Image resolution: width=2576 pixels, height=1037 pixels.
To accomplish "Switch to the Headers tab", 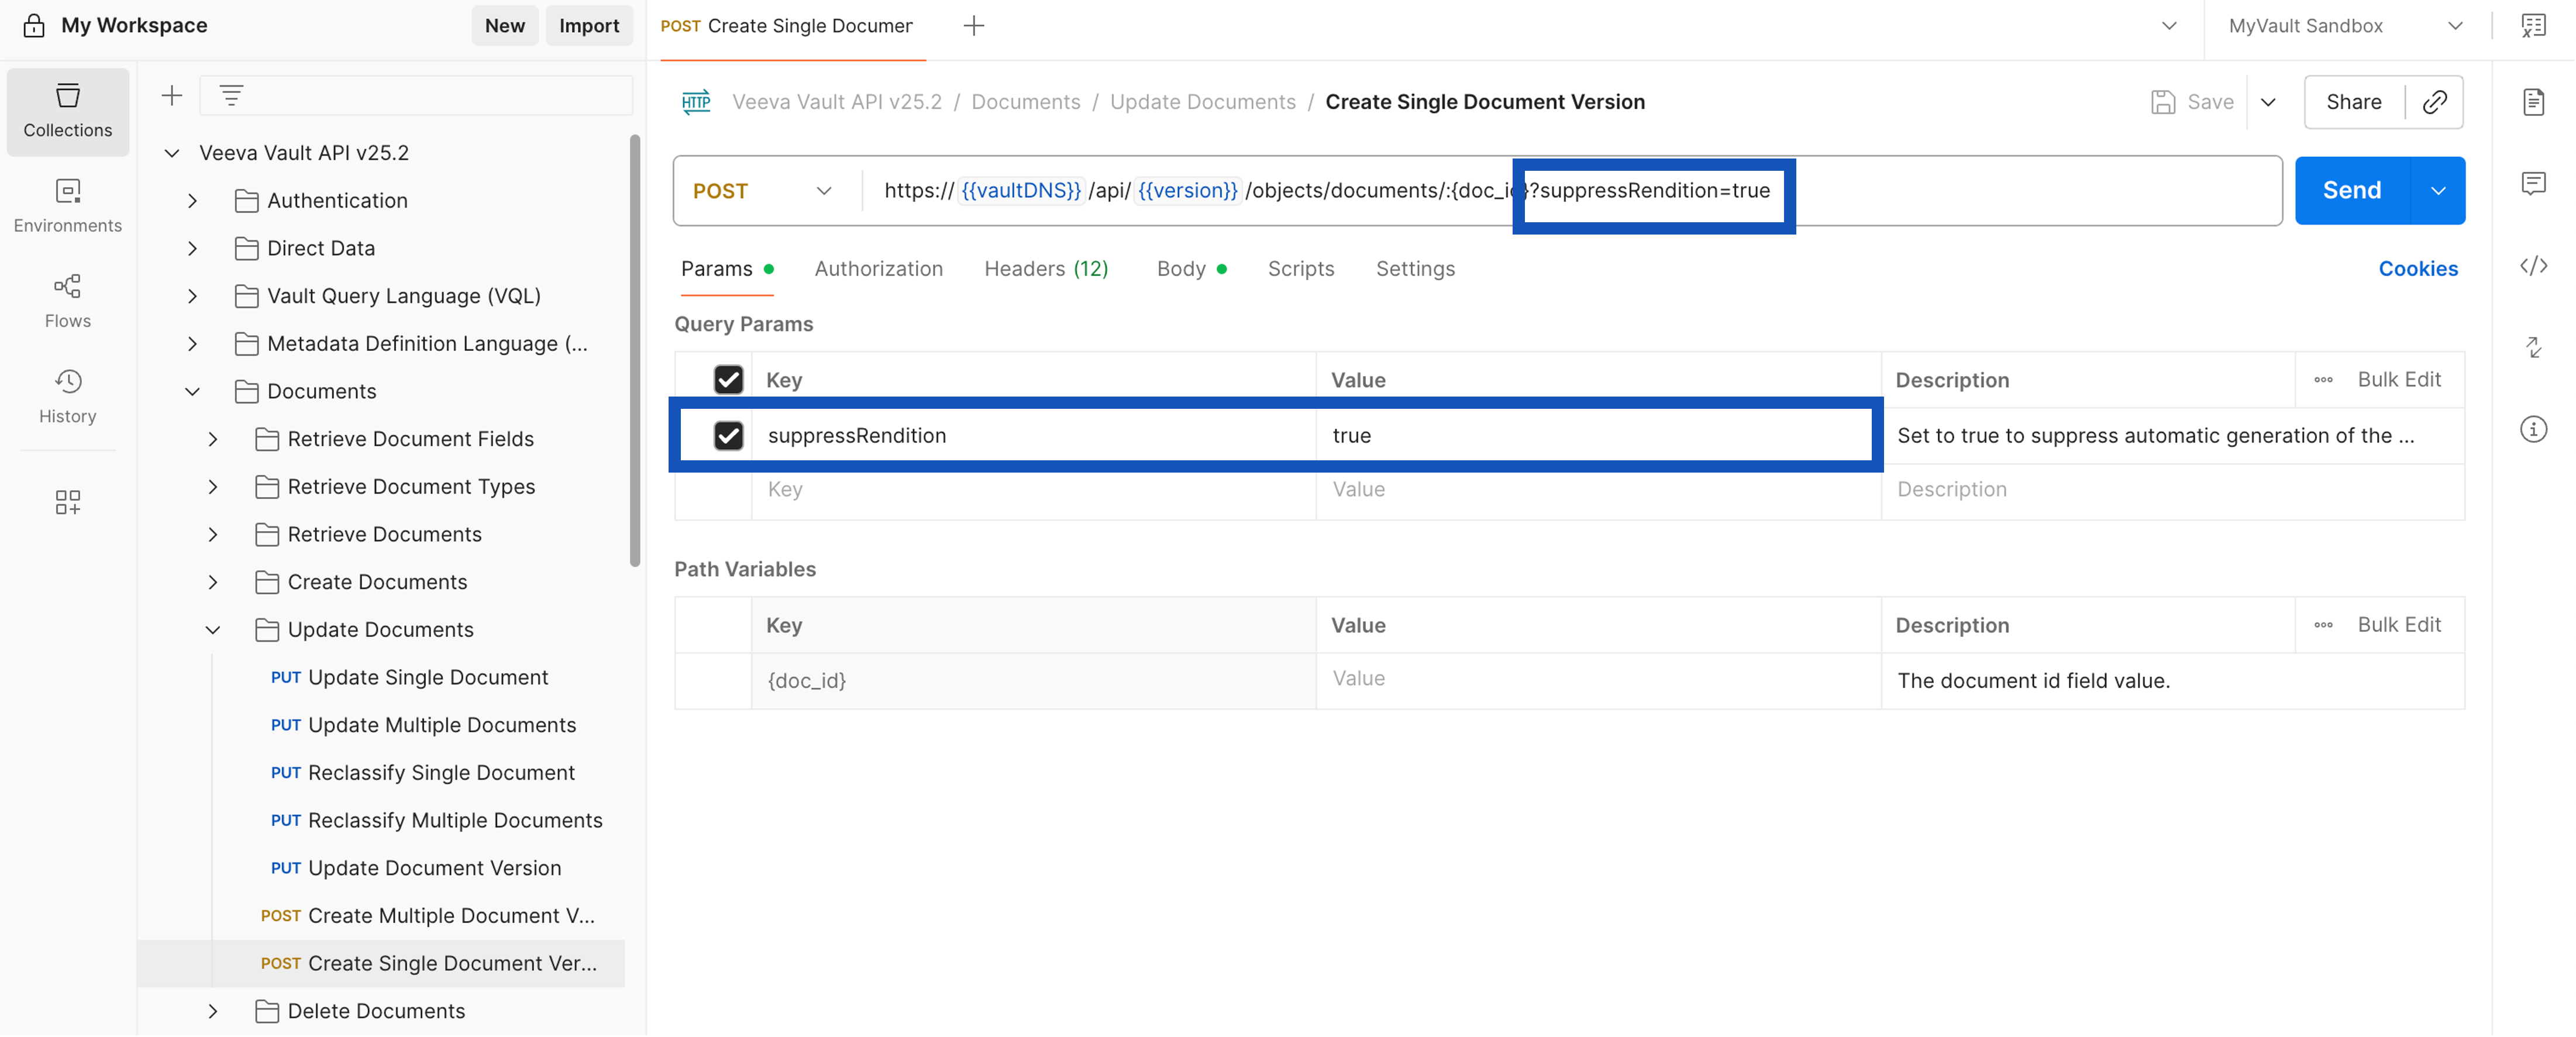I will tap(1045, 269).
